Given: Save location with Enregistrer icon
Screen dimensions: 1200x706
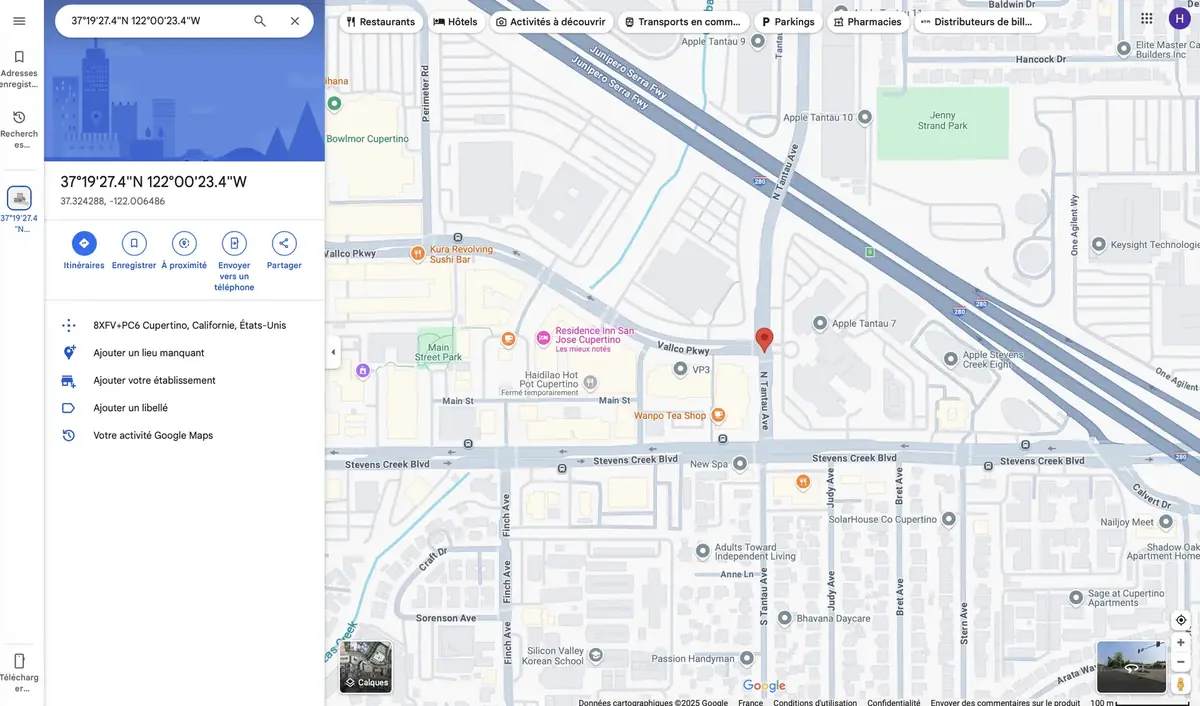Looking at the screenshot, I should pyautogui.click(x=134, y=243).
